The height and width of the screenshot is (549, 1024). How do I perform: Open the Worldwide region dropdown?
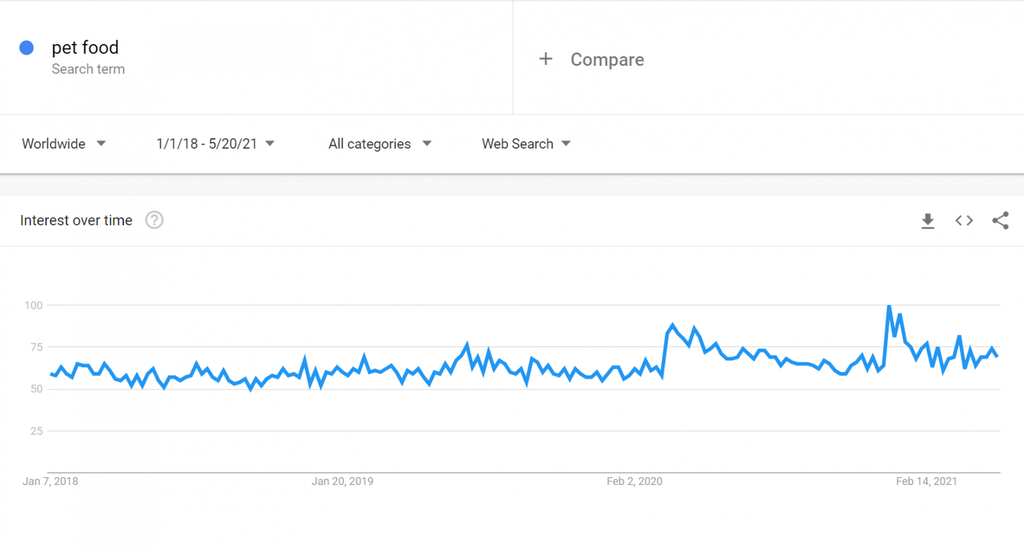tap(64, 144)
